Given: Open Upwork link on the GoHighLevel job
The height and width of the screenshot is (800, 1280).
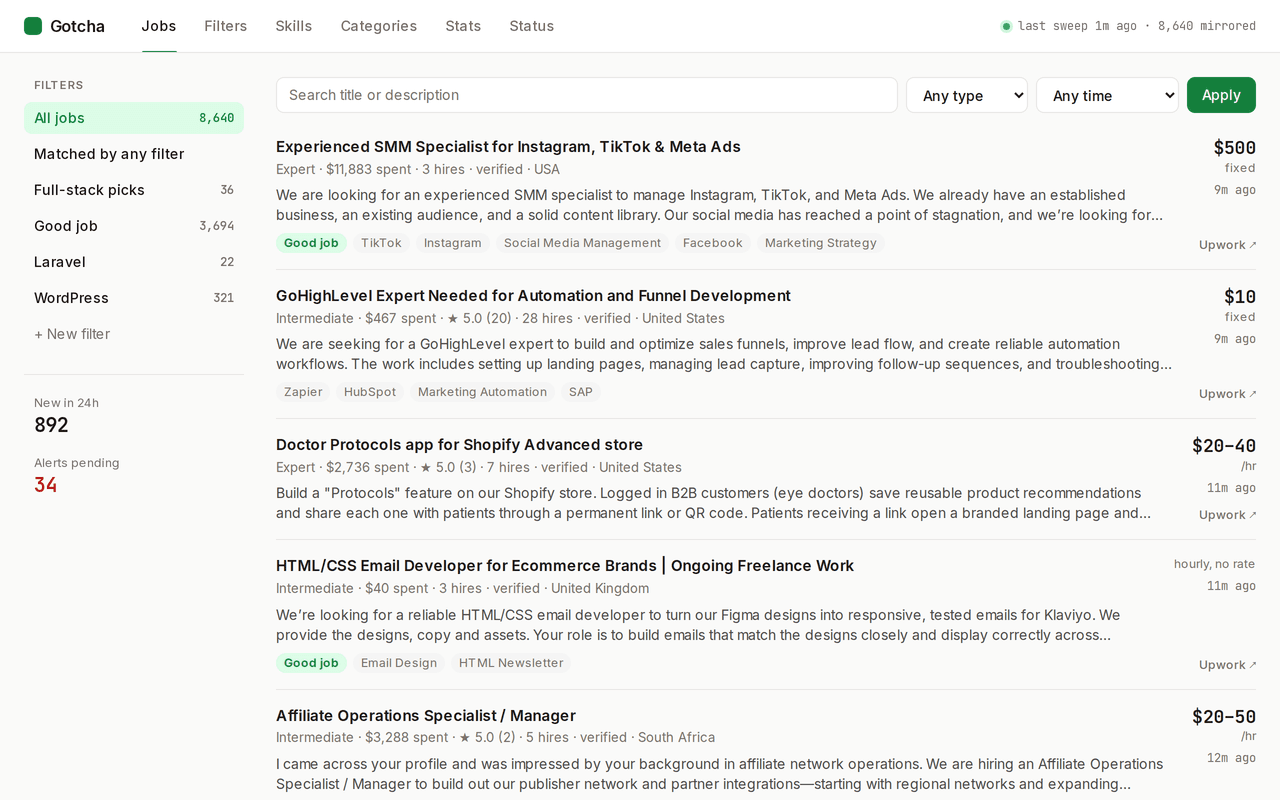Looking at the screenshot, I should point(1228,394).
